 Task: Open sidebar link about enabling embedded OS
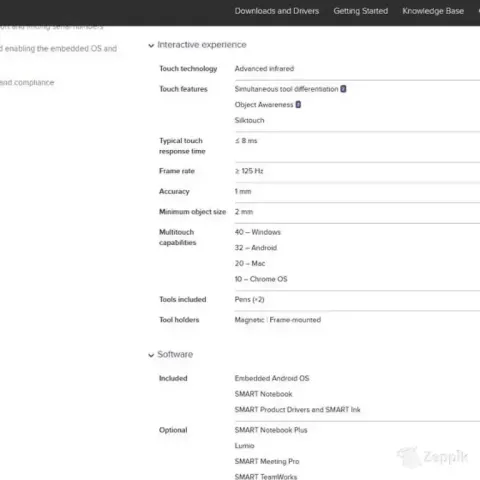(58, 49)
